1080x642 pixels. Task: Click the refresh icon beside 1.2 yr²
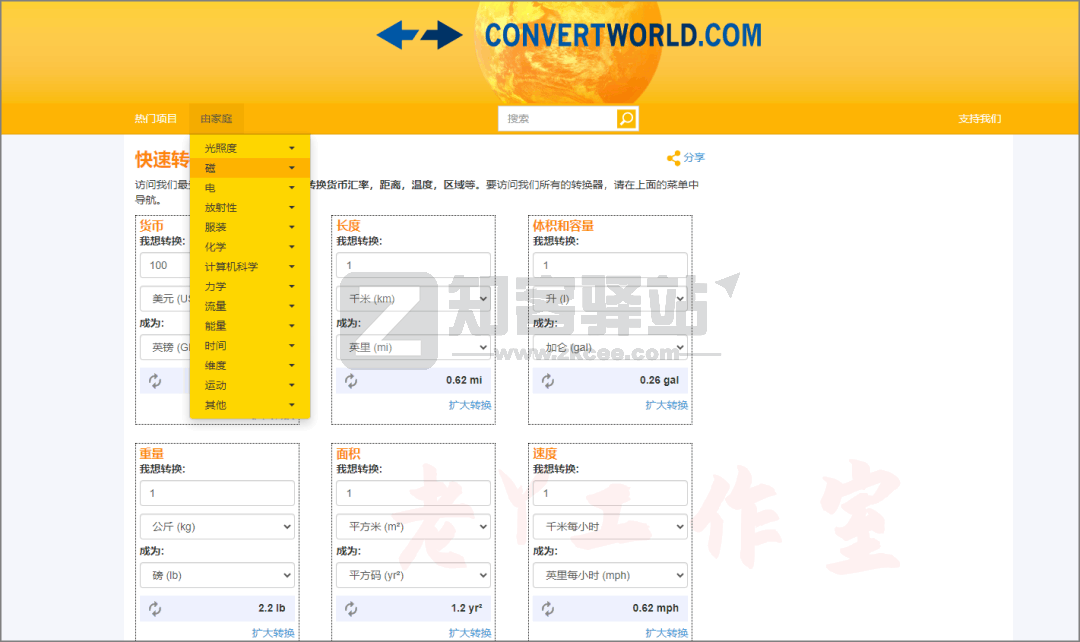coord(349,608)
